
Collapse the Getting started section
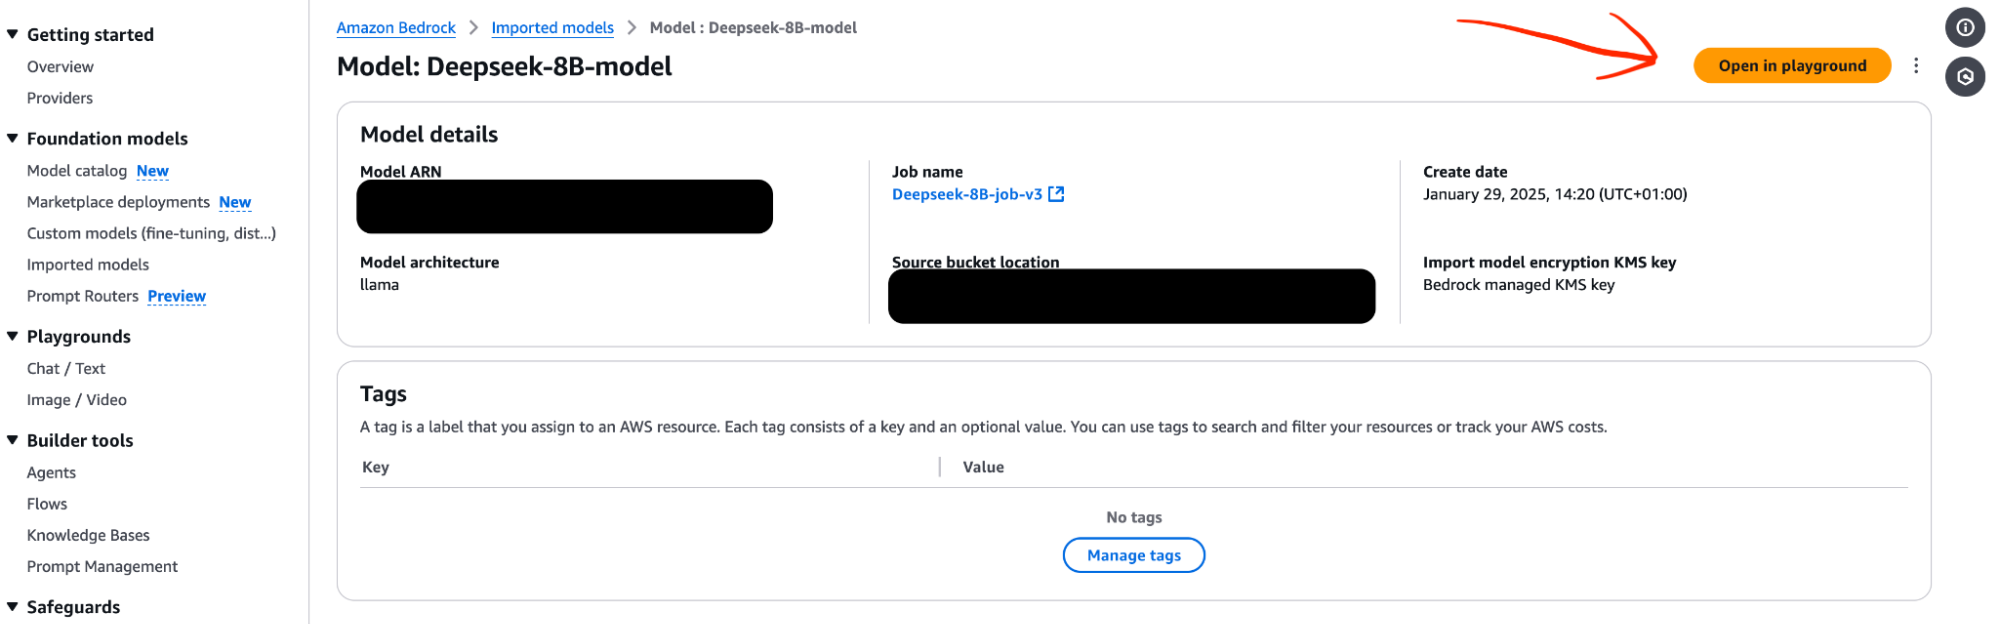13,34
